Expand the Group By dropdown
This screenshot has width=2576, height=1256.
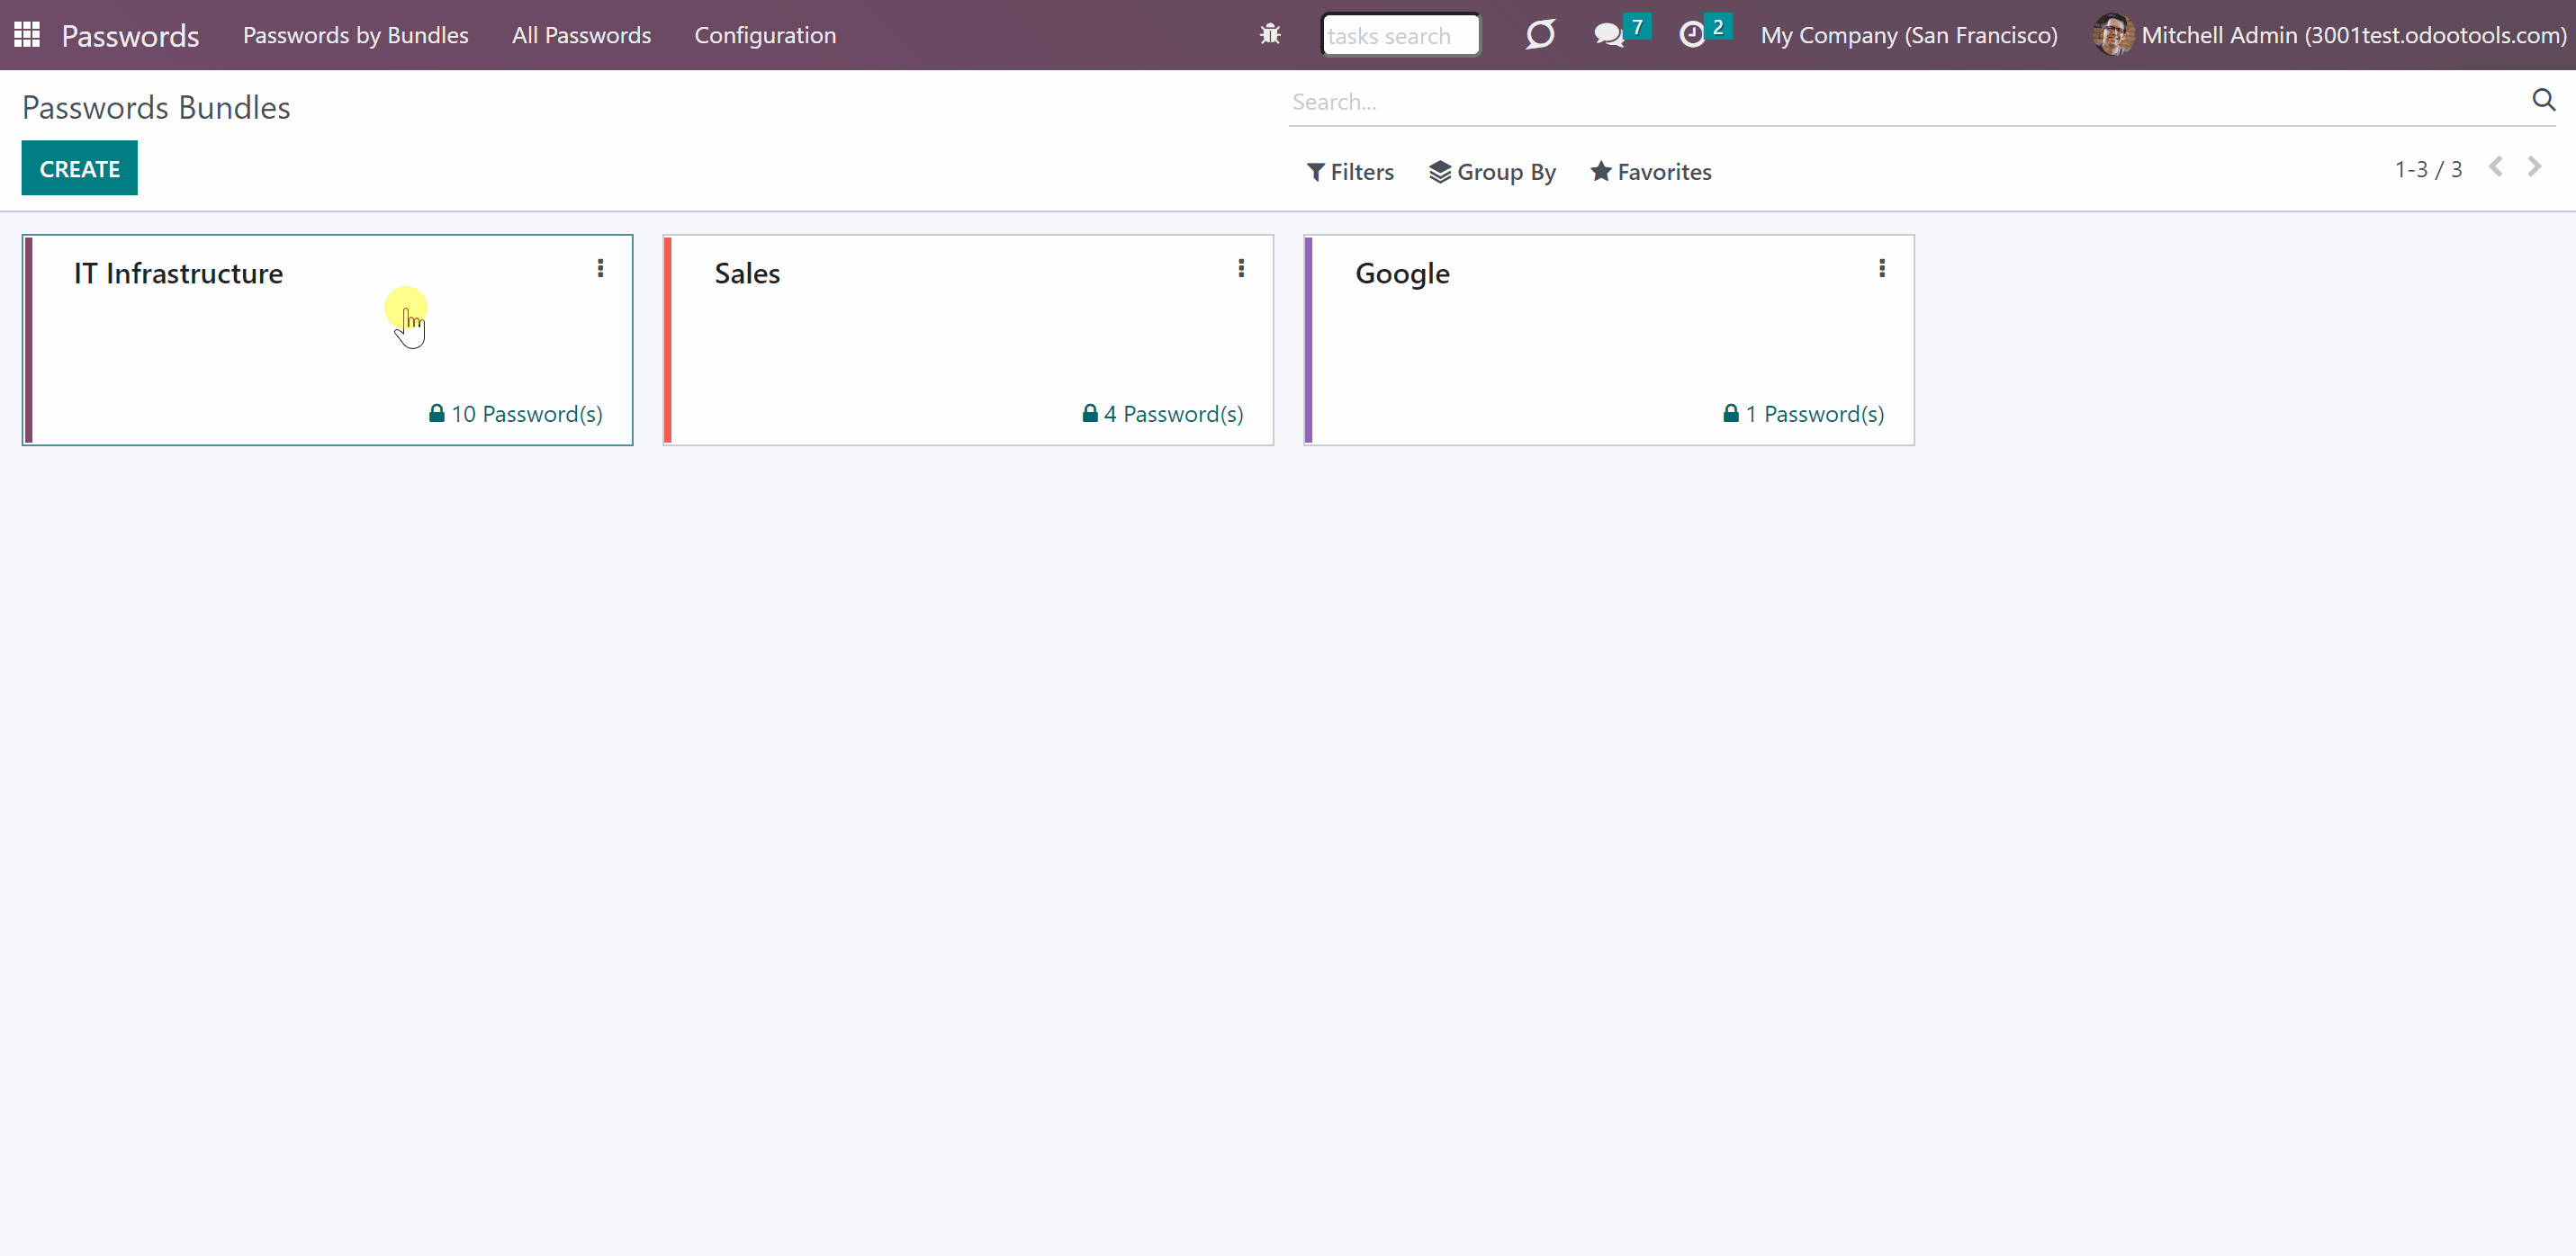pos(1492,172)
